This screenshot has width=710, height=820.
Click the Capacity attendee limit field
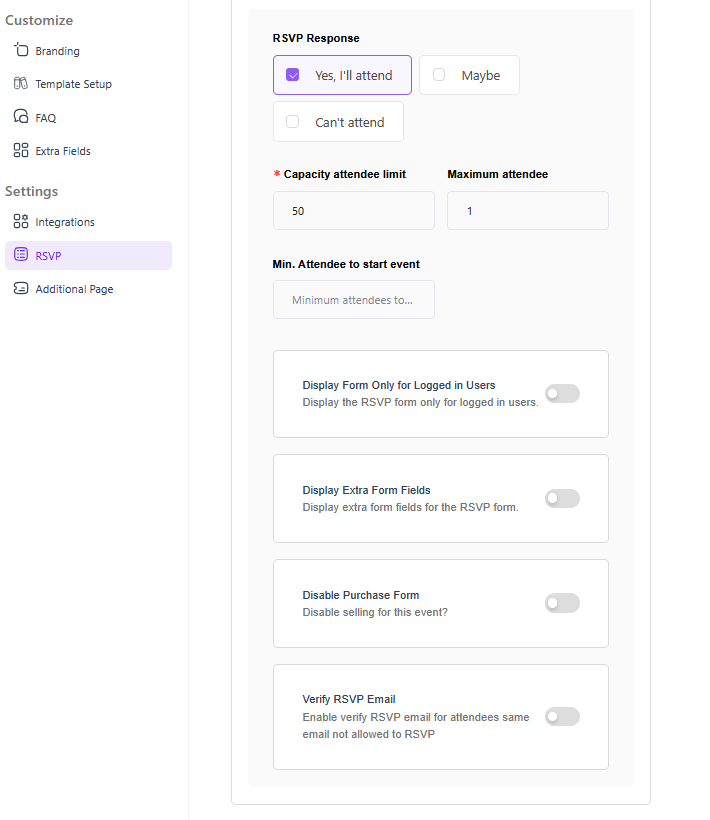click(353, 211)
